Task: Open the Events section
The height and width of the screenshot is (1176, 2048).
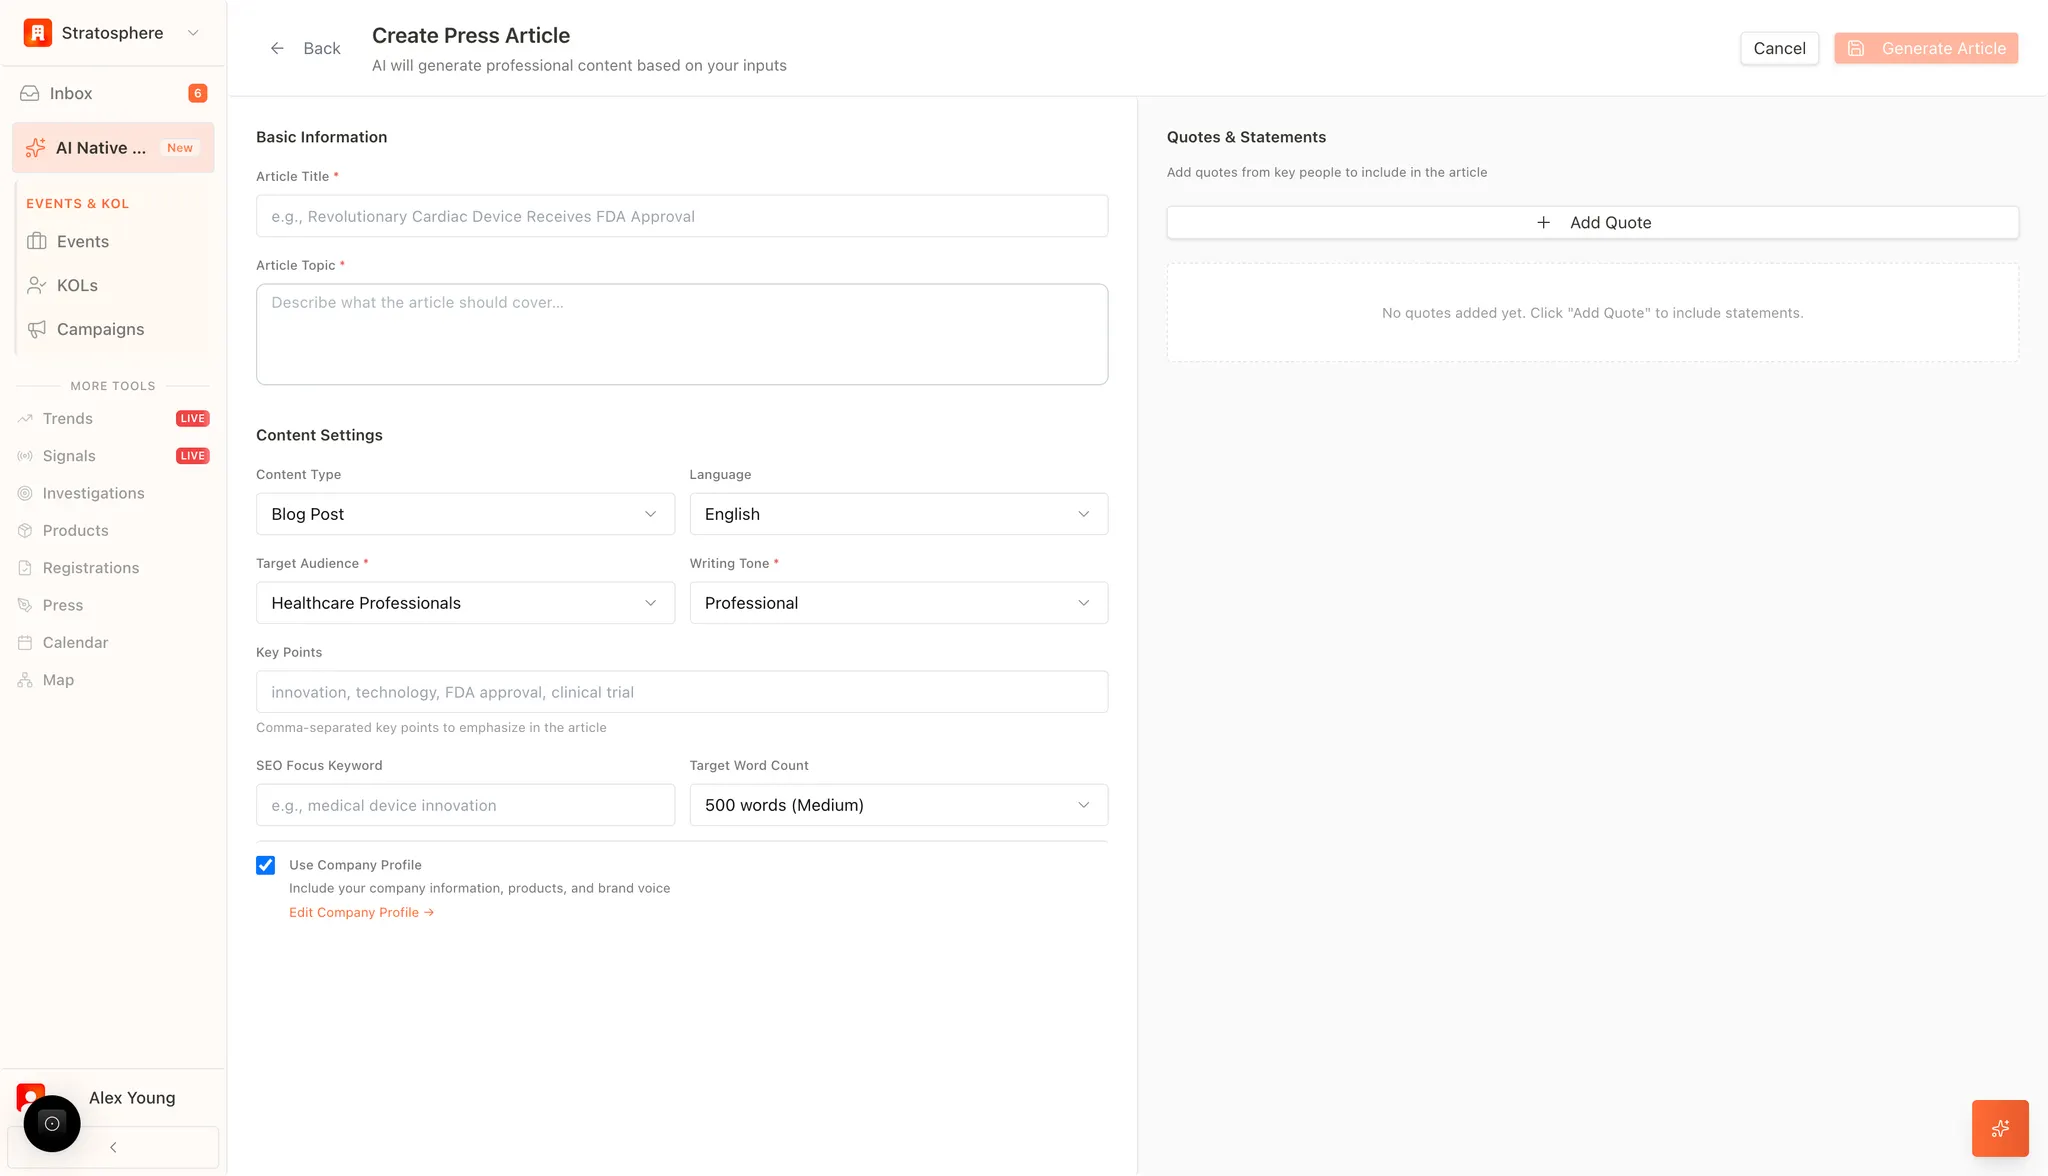Action: click(82, 241)
